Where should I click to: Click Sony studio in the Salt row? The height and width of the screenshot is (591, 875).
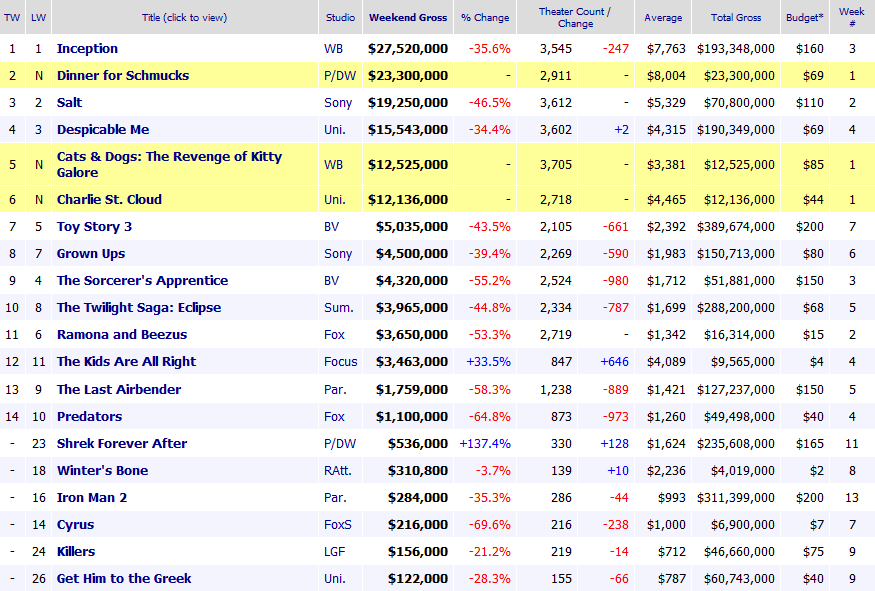point(338,103)
